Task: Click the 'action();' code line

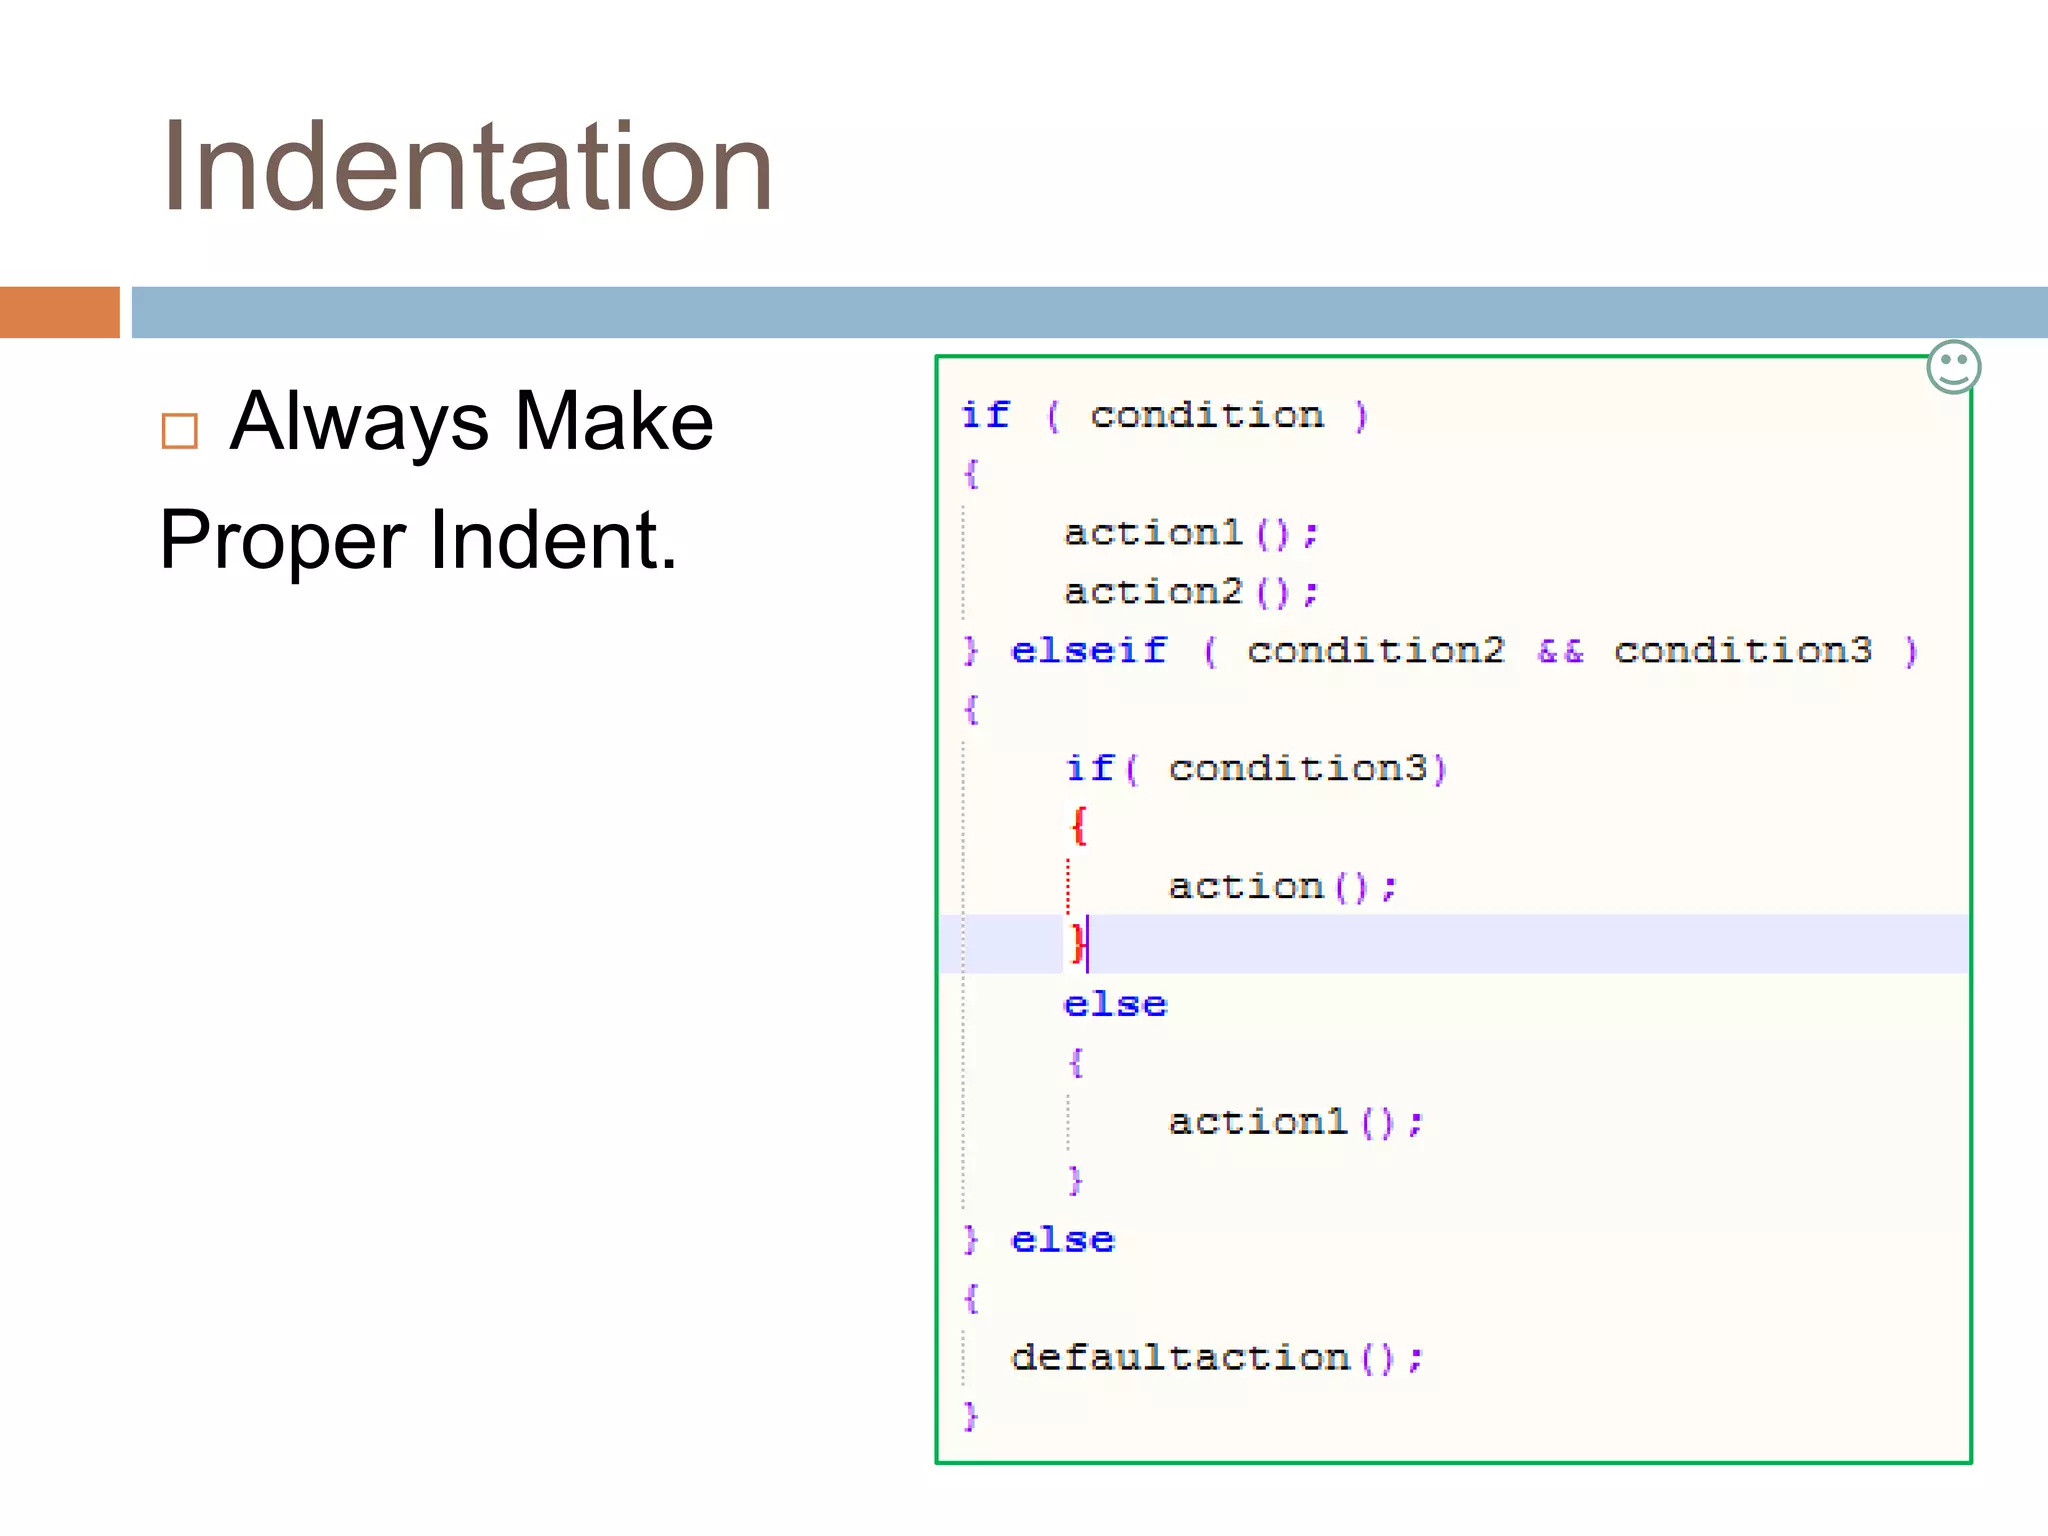Action: [x=1282, y=887]
